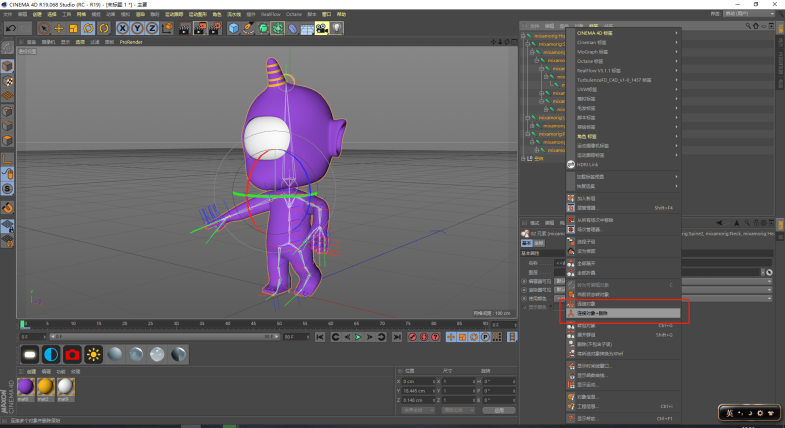The image size is (785, 428).
Task: Select the Move tool in top toolbar
Action: pos(58,28)
